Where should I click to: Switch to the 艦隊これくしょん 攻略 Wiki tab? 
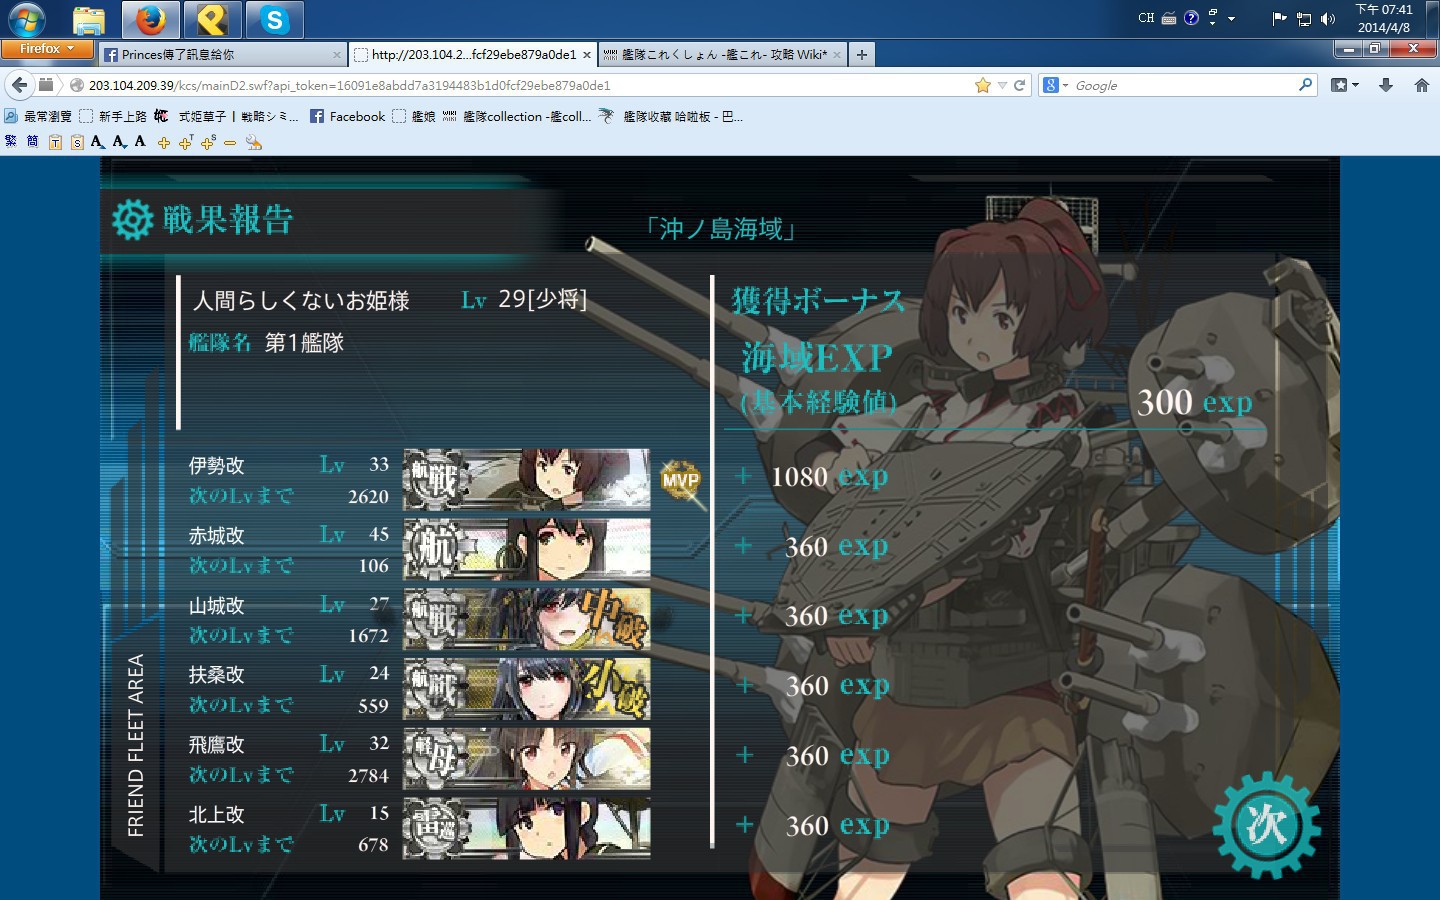click(x=723, y=55)
